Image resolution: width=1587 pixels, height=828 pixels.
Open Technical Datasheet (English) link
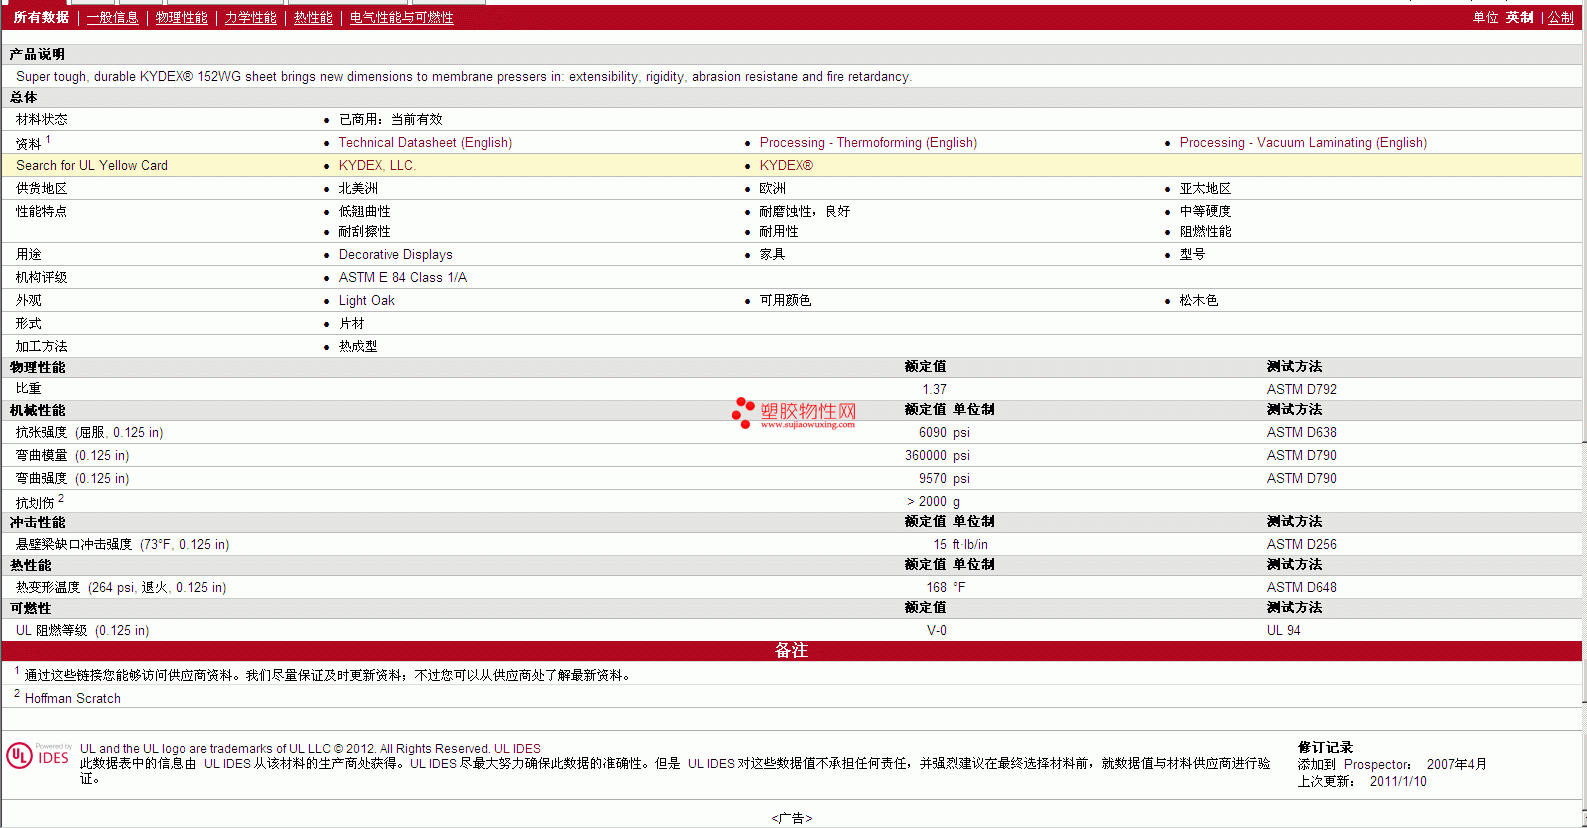(x=425, y=143)
